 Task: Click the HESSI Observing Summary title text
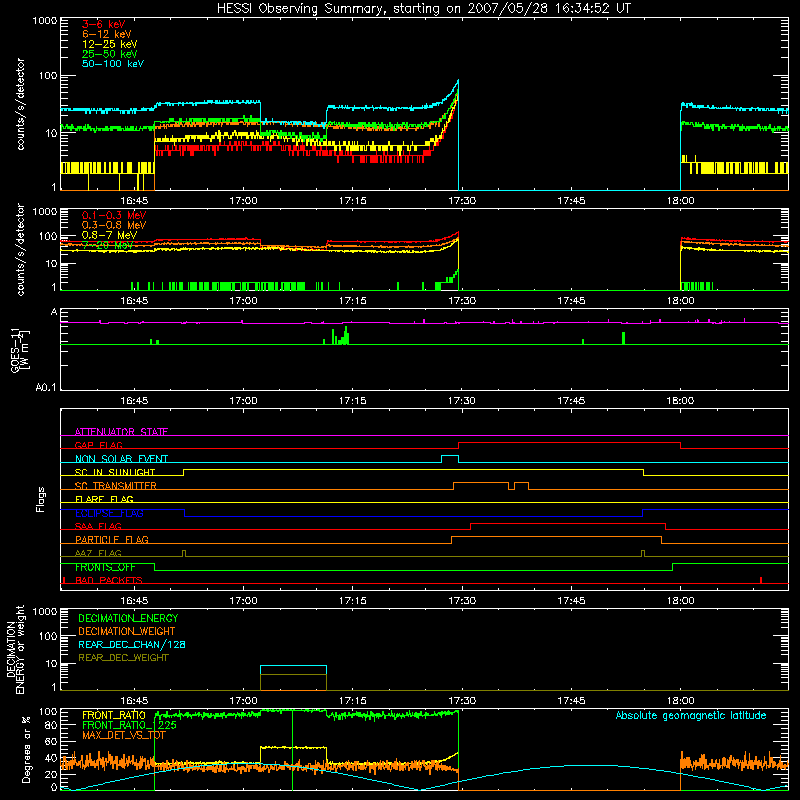click(x=423, y=9)
